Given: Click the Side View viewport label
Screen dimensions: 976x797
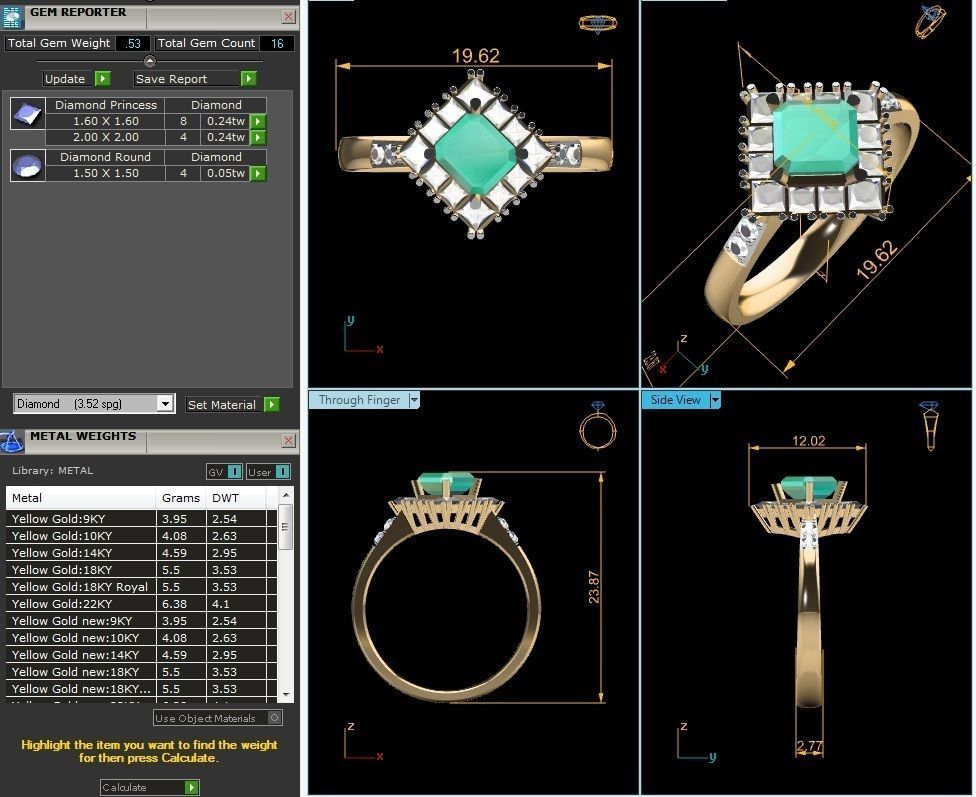Looking at the screenshot, I should coord(675,400).
